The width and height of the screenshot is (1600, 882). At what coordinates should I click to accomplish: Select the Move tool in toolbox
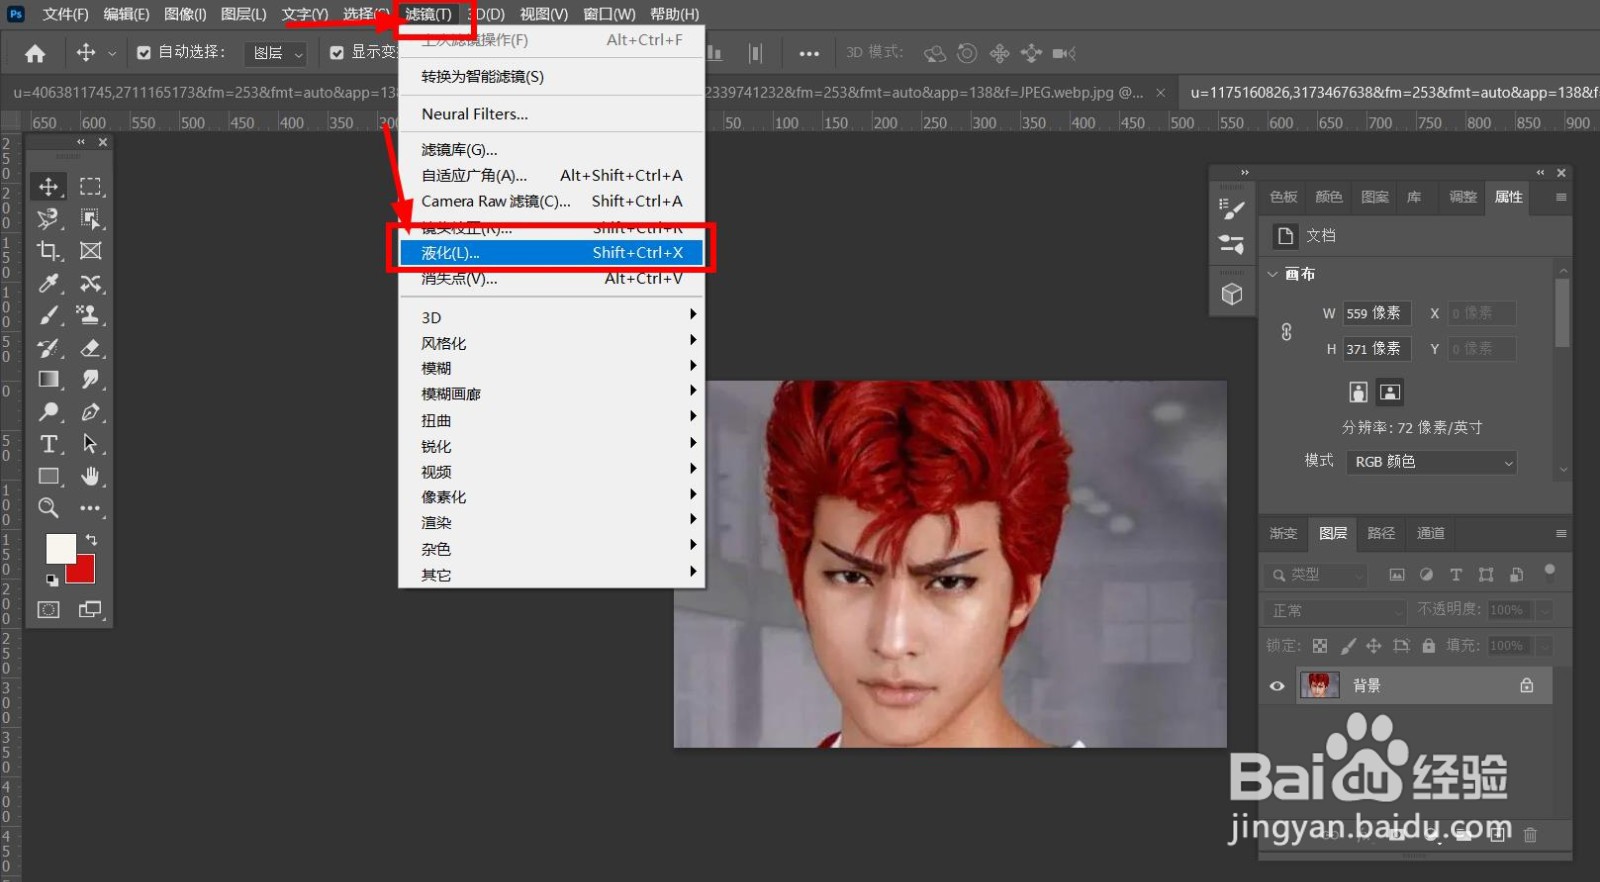48,186
